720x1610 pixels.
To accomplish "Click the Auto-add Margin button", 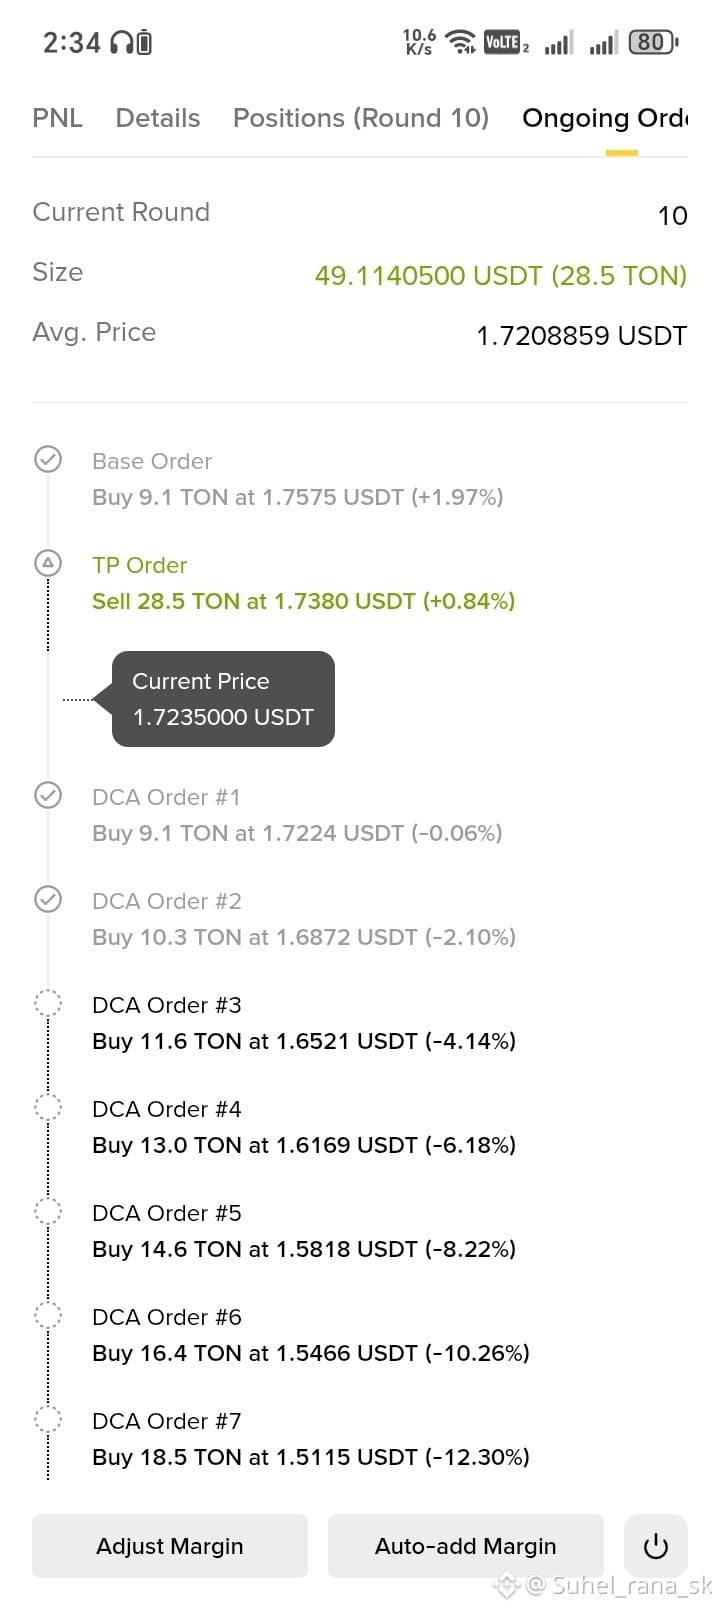I will [x=466, y=1546].
